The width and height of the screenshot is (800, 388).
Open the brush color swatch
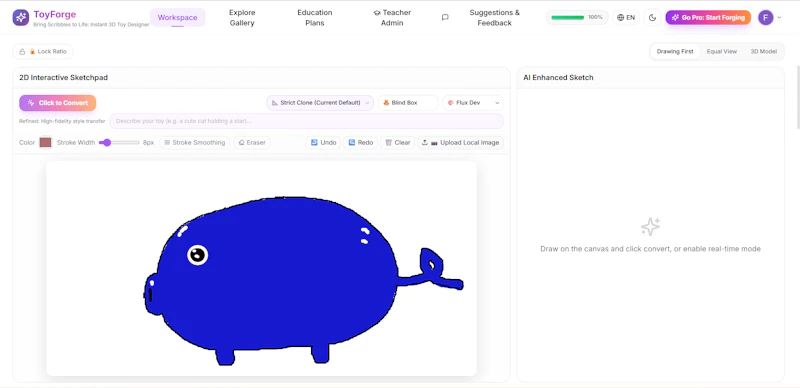click(46, 142)
